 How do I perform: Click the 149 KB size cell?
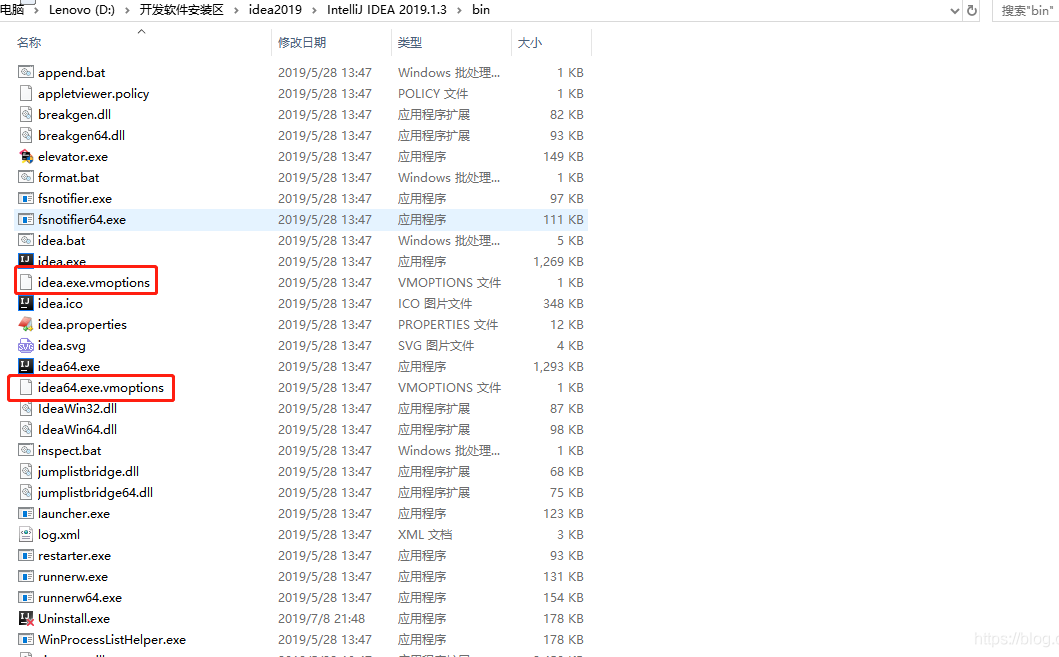563,156
